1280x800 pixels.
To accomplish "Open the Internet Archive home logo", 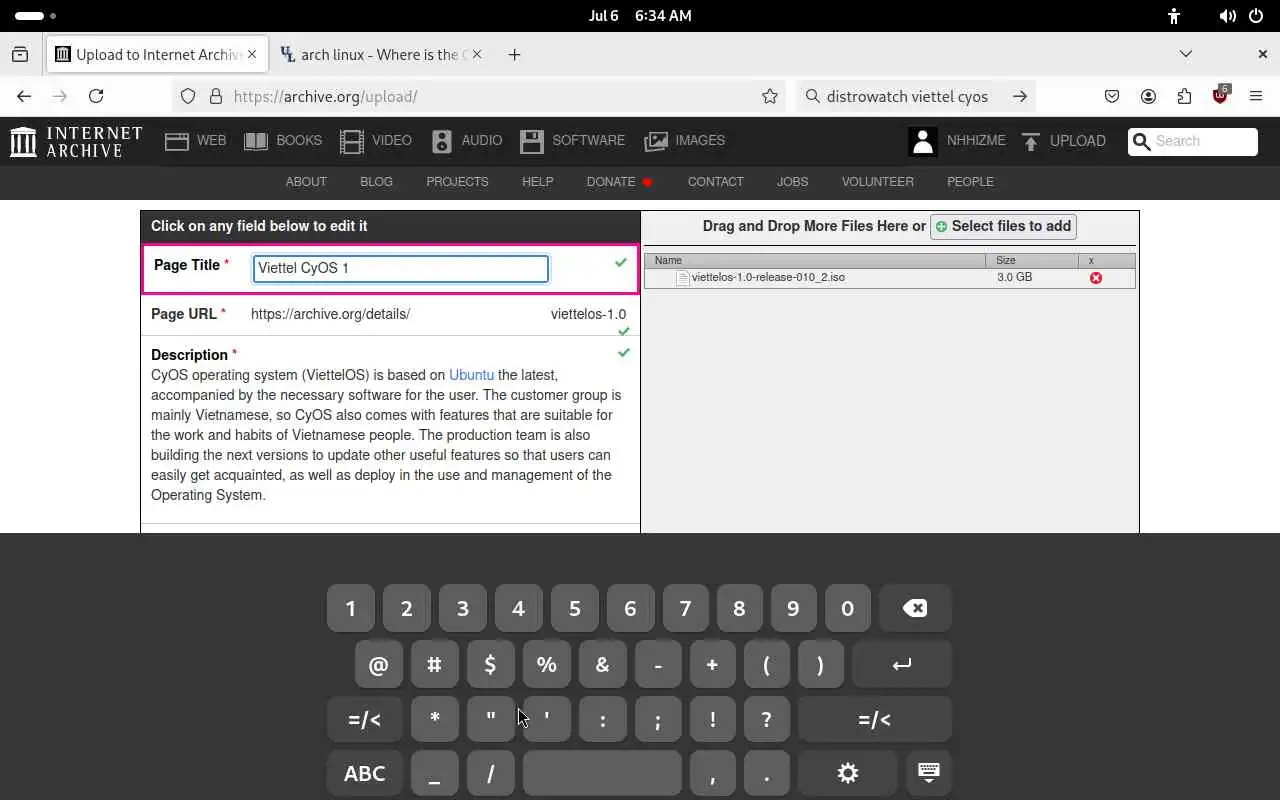I will point(76,141).
